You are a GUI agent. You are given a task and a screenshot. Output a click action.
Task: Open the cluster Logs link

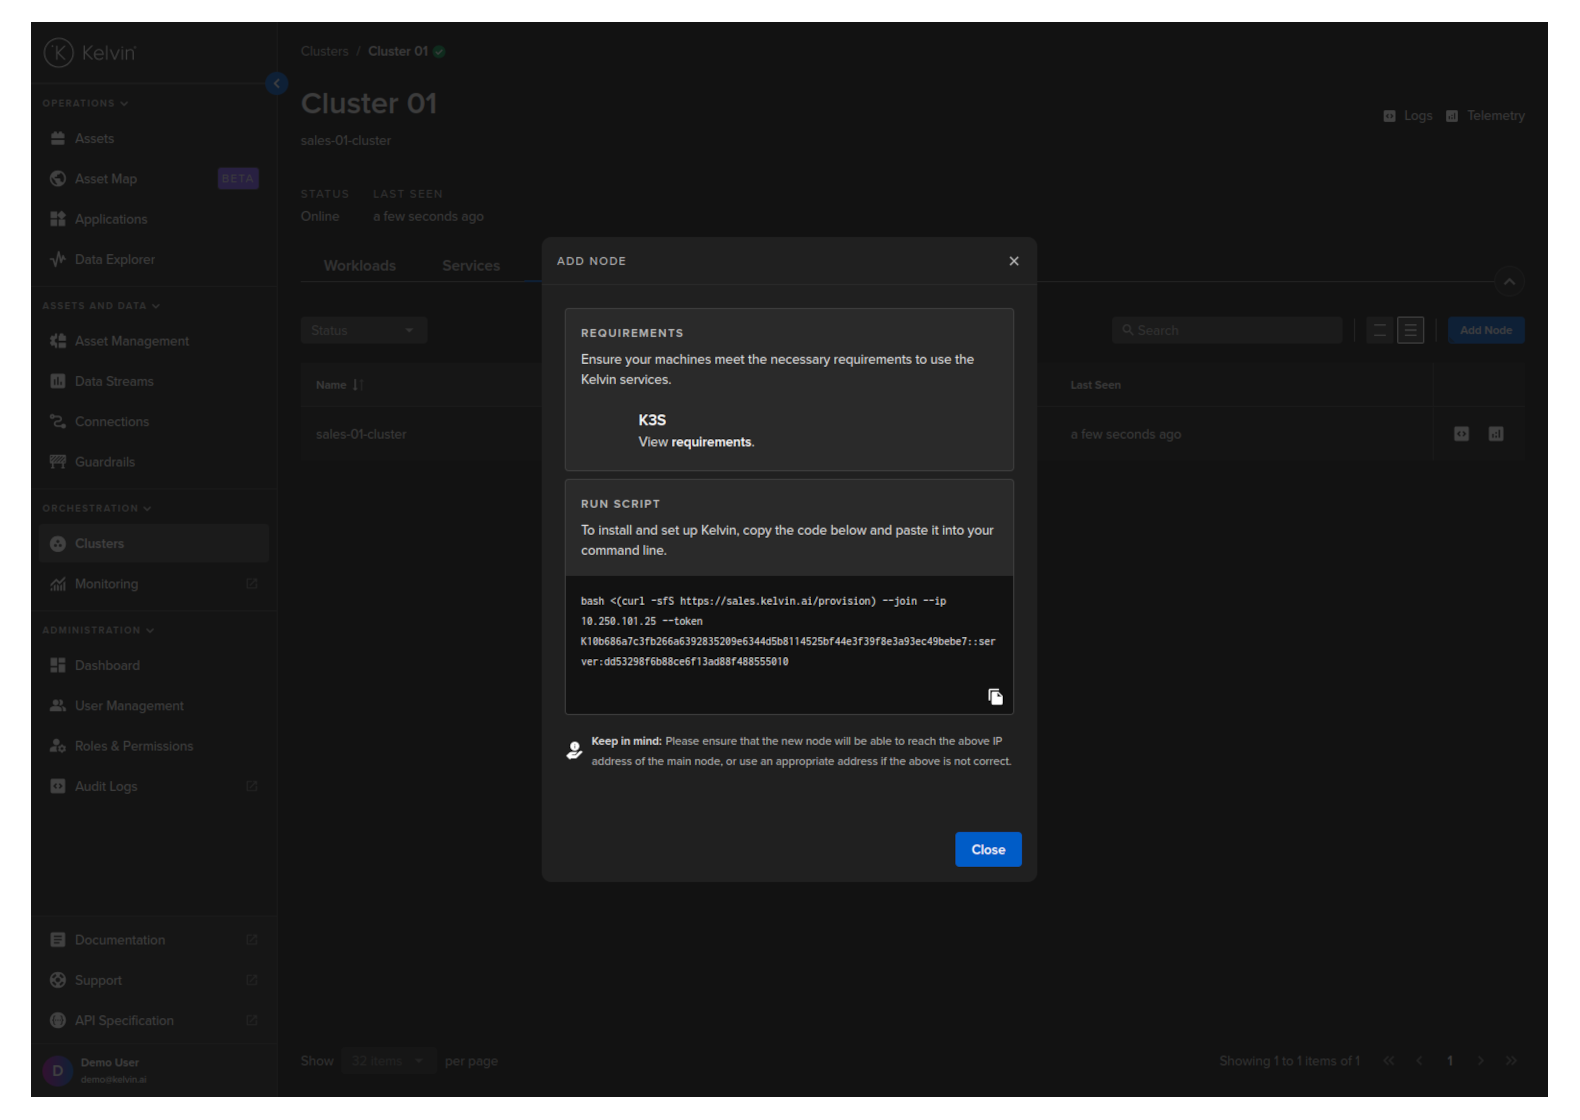[1408, 116]
